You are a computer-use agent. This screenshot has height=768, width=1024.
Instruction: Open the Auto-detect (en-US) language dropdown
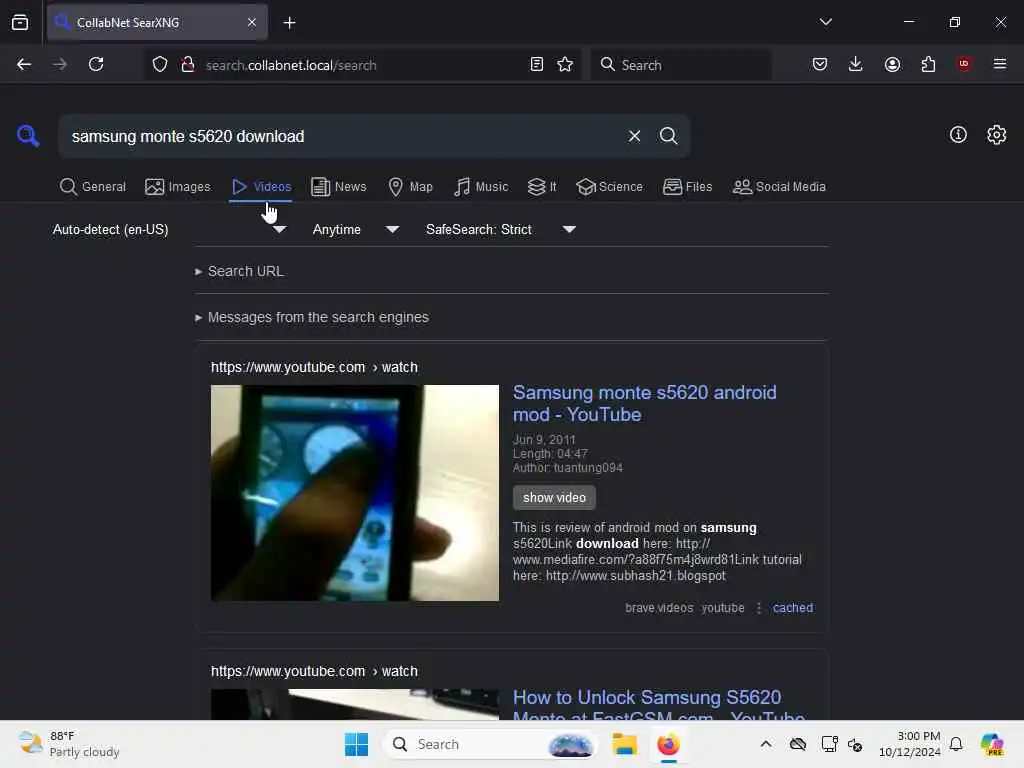click(169, 229)
